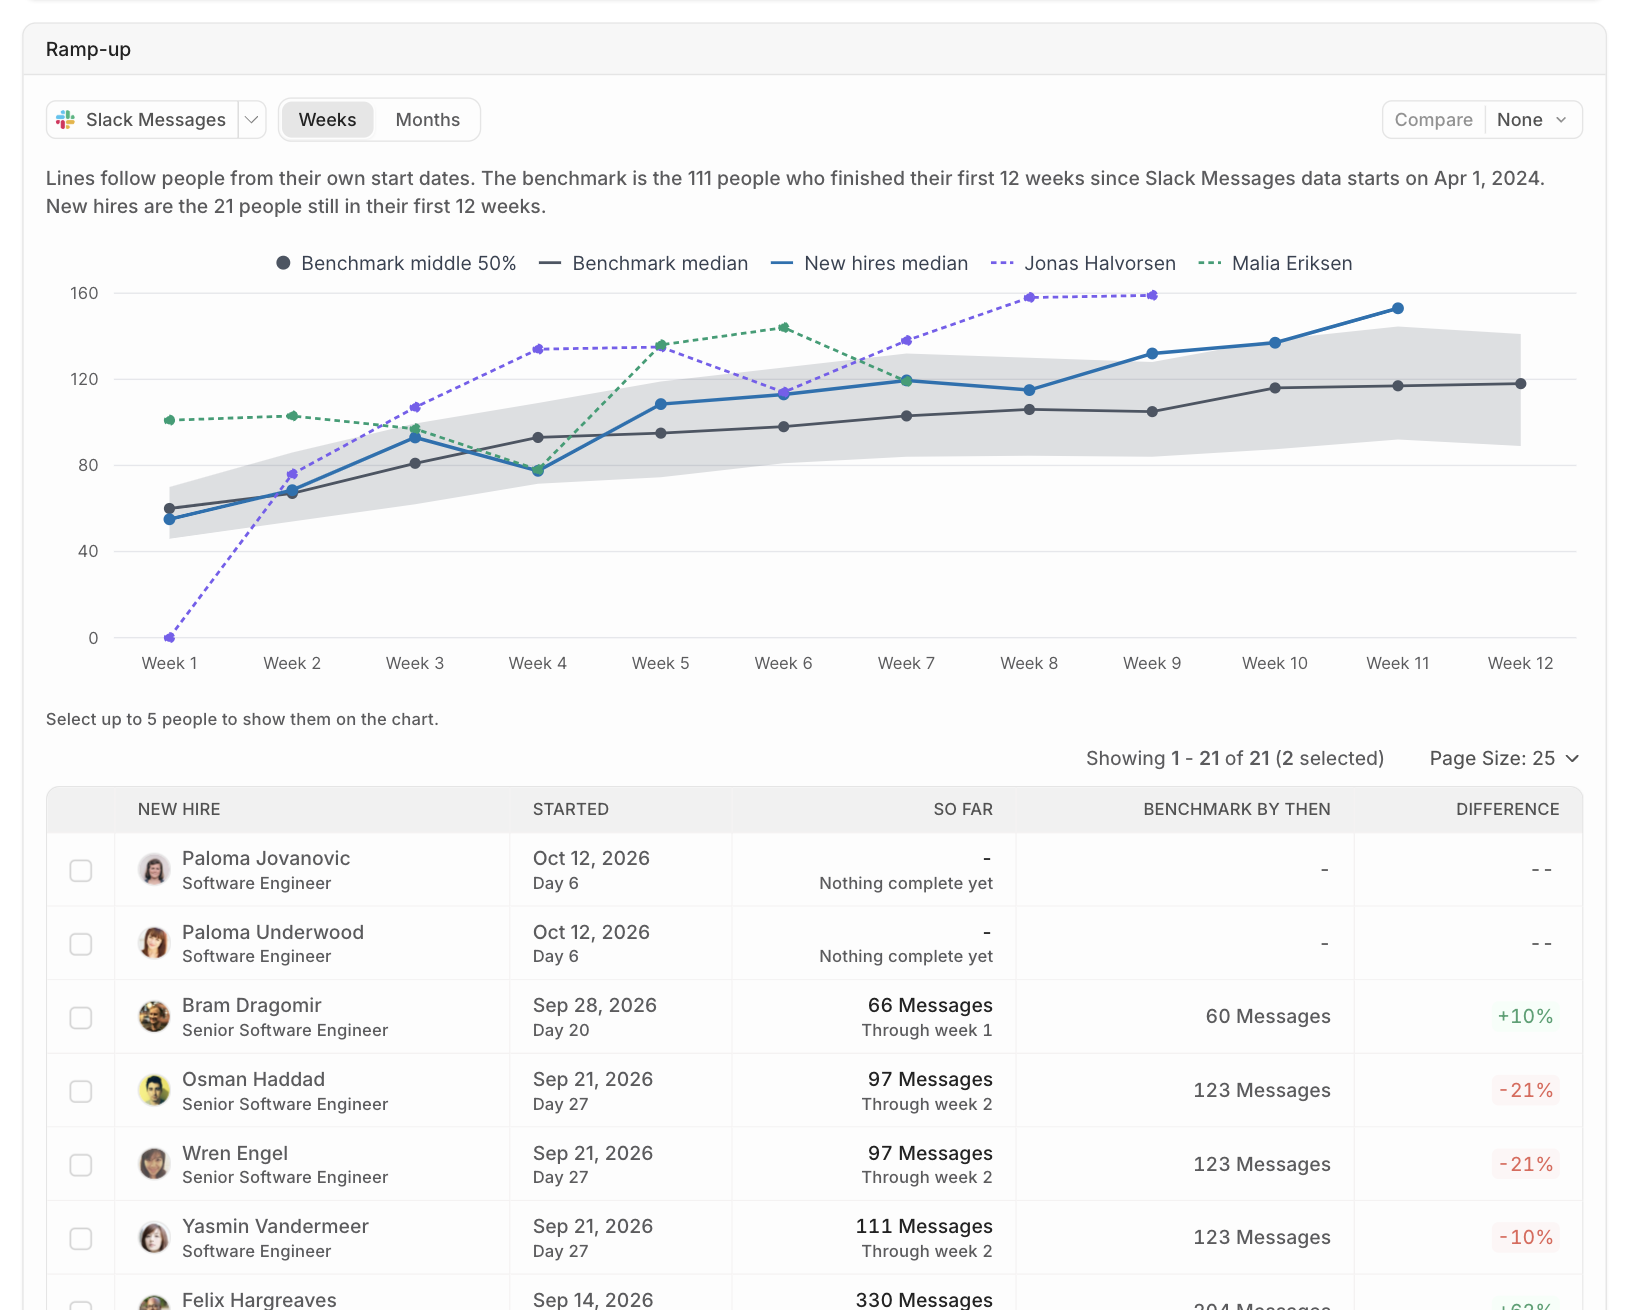Click the New hires median Week 11 point
Viewport: 1629px width, 1310px height.
coord(1398,309)
